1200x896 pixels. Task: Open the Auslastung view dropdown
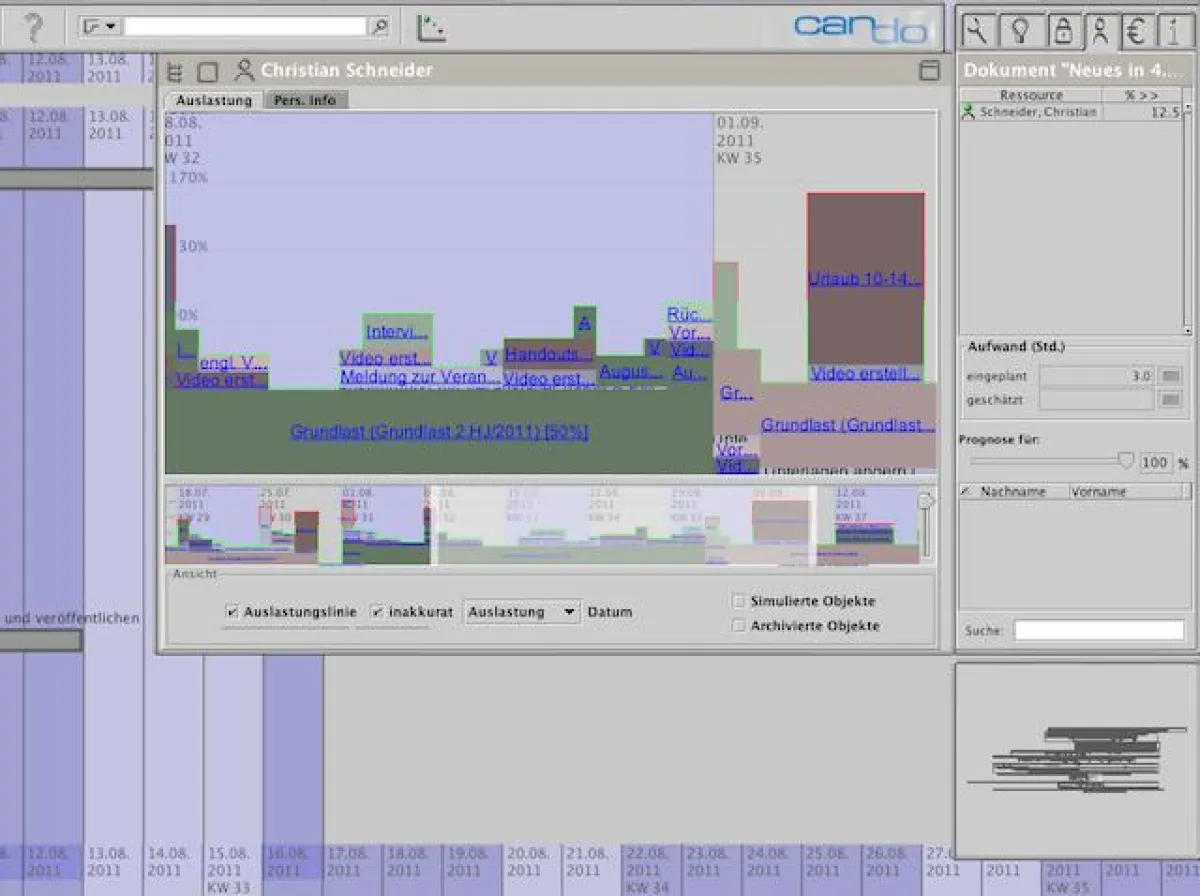tap(521, 612)
